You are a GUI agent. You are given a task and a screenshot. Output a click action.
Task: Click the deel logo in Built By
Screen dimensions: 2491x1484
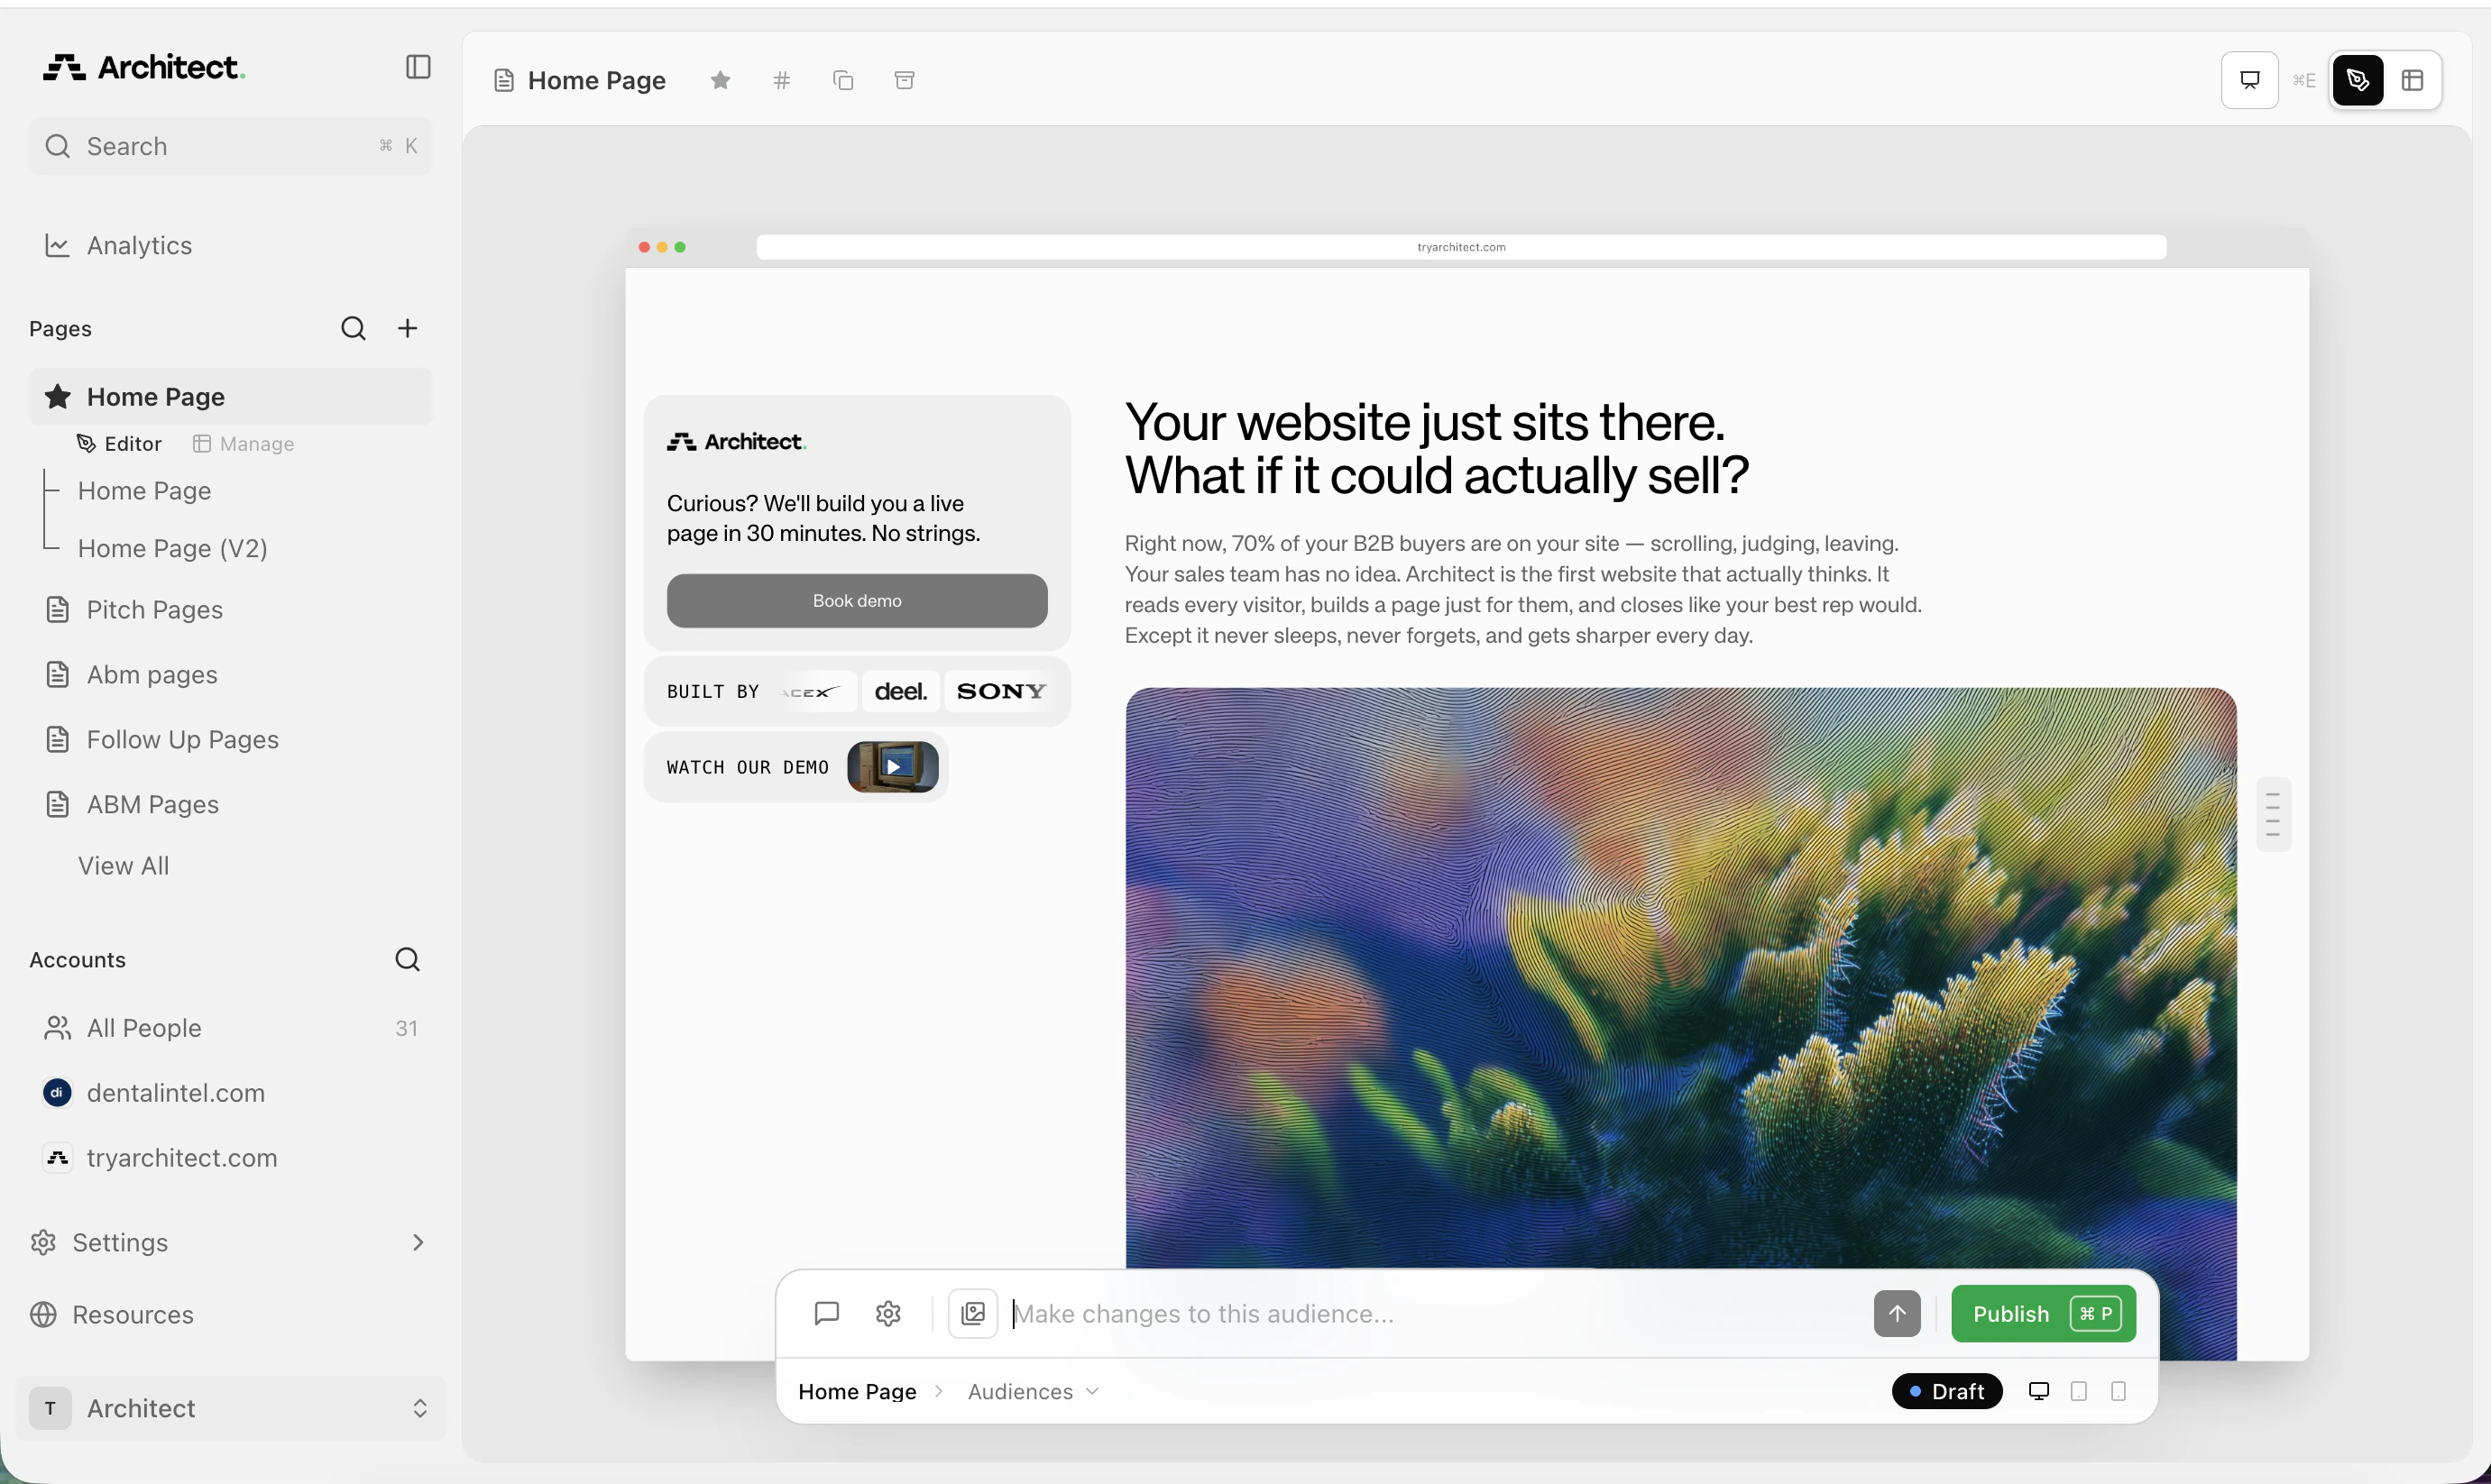click(x=901, y=691)
